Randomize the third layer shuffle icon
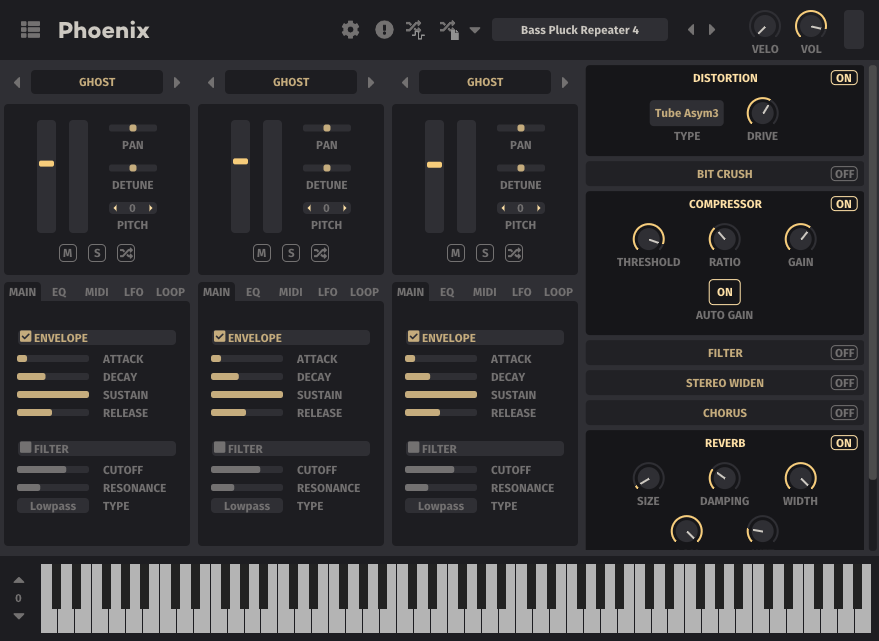879x641 pixels. pyautogui.click(x=514, y=253)
